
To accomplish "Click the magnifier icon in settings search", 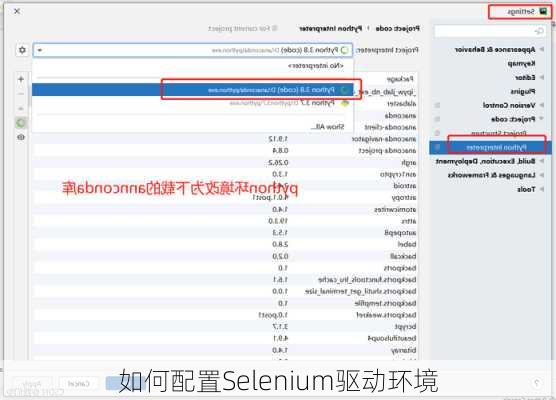I will tap(539, 31).
